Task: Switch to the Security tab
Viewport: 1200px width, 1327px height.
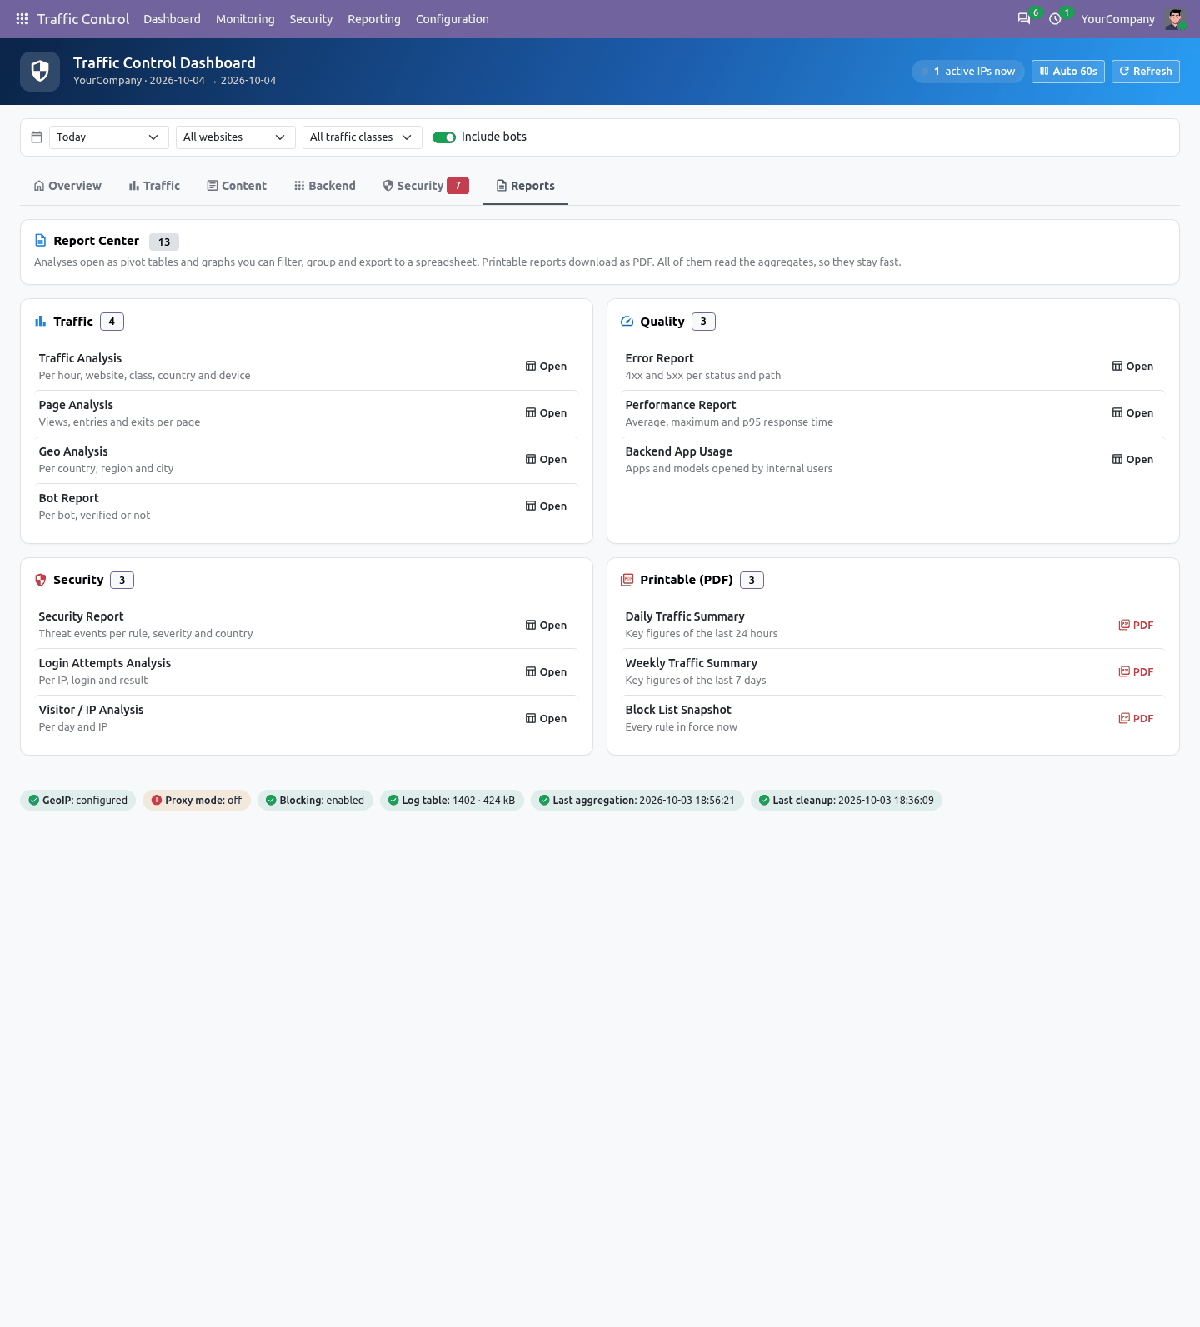Action: pos(426,186)
